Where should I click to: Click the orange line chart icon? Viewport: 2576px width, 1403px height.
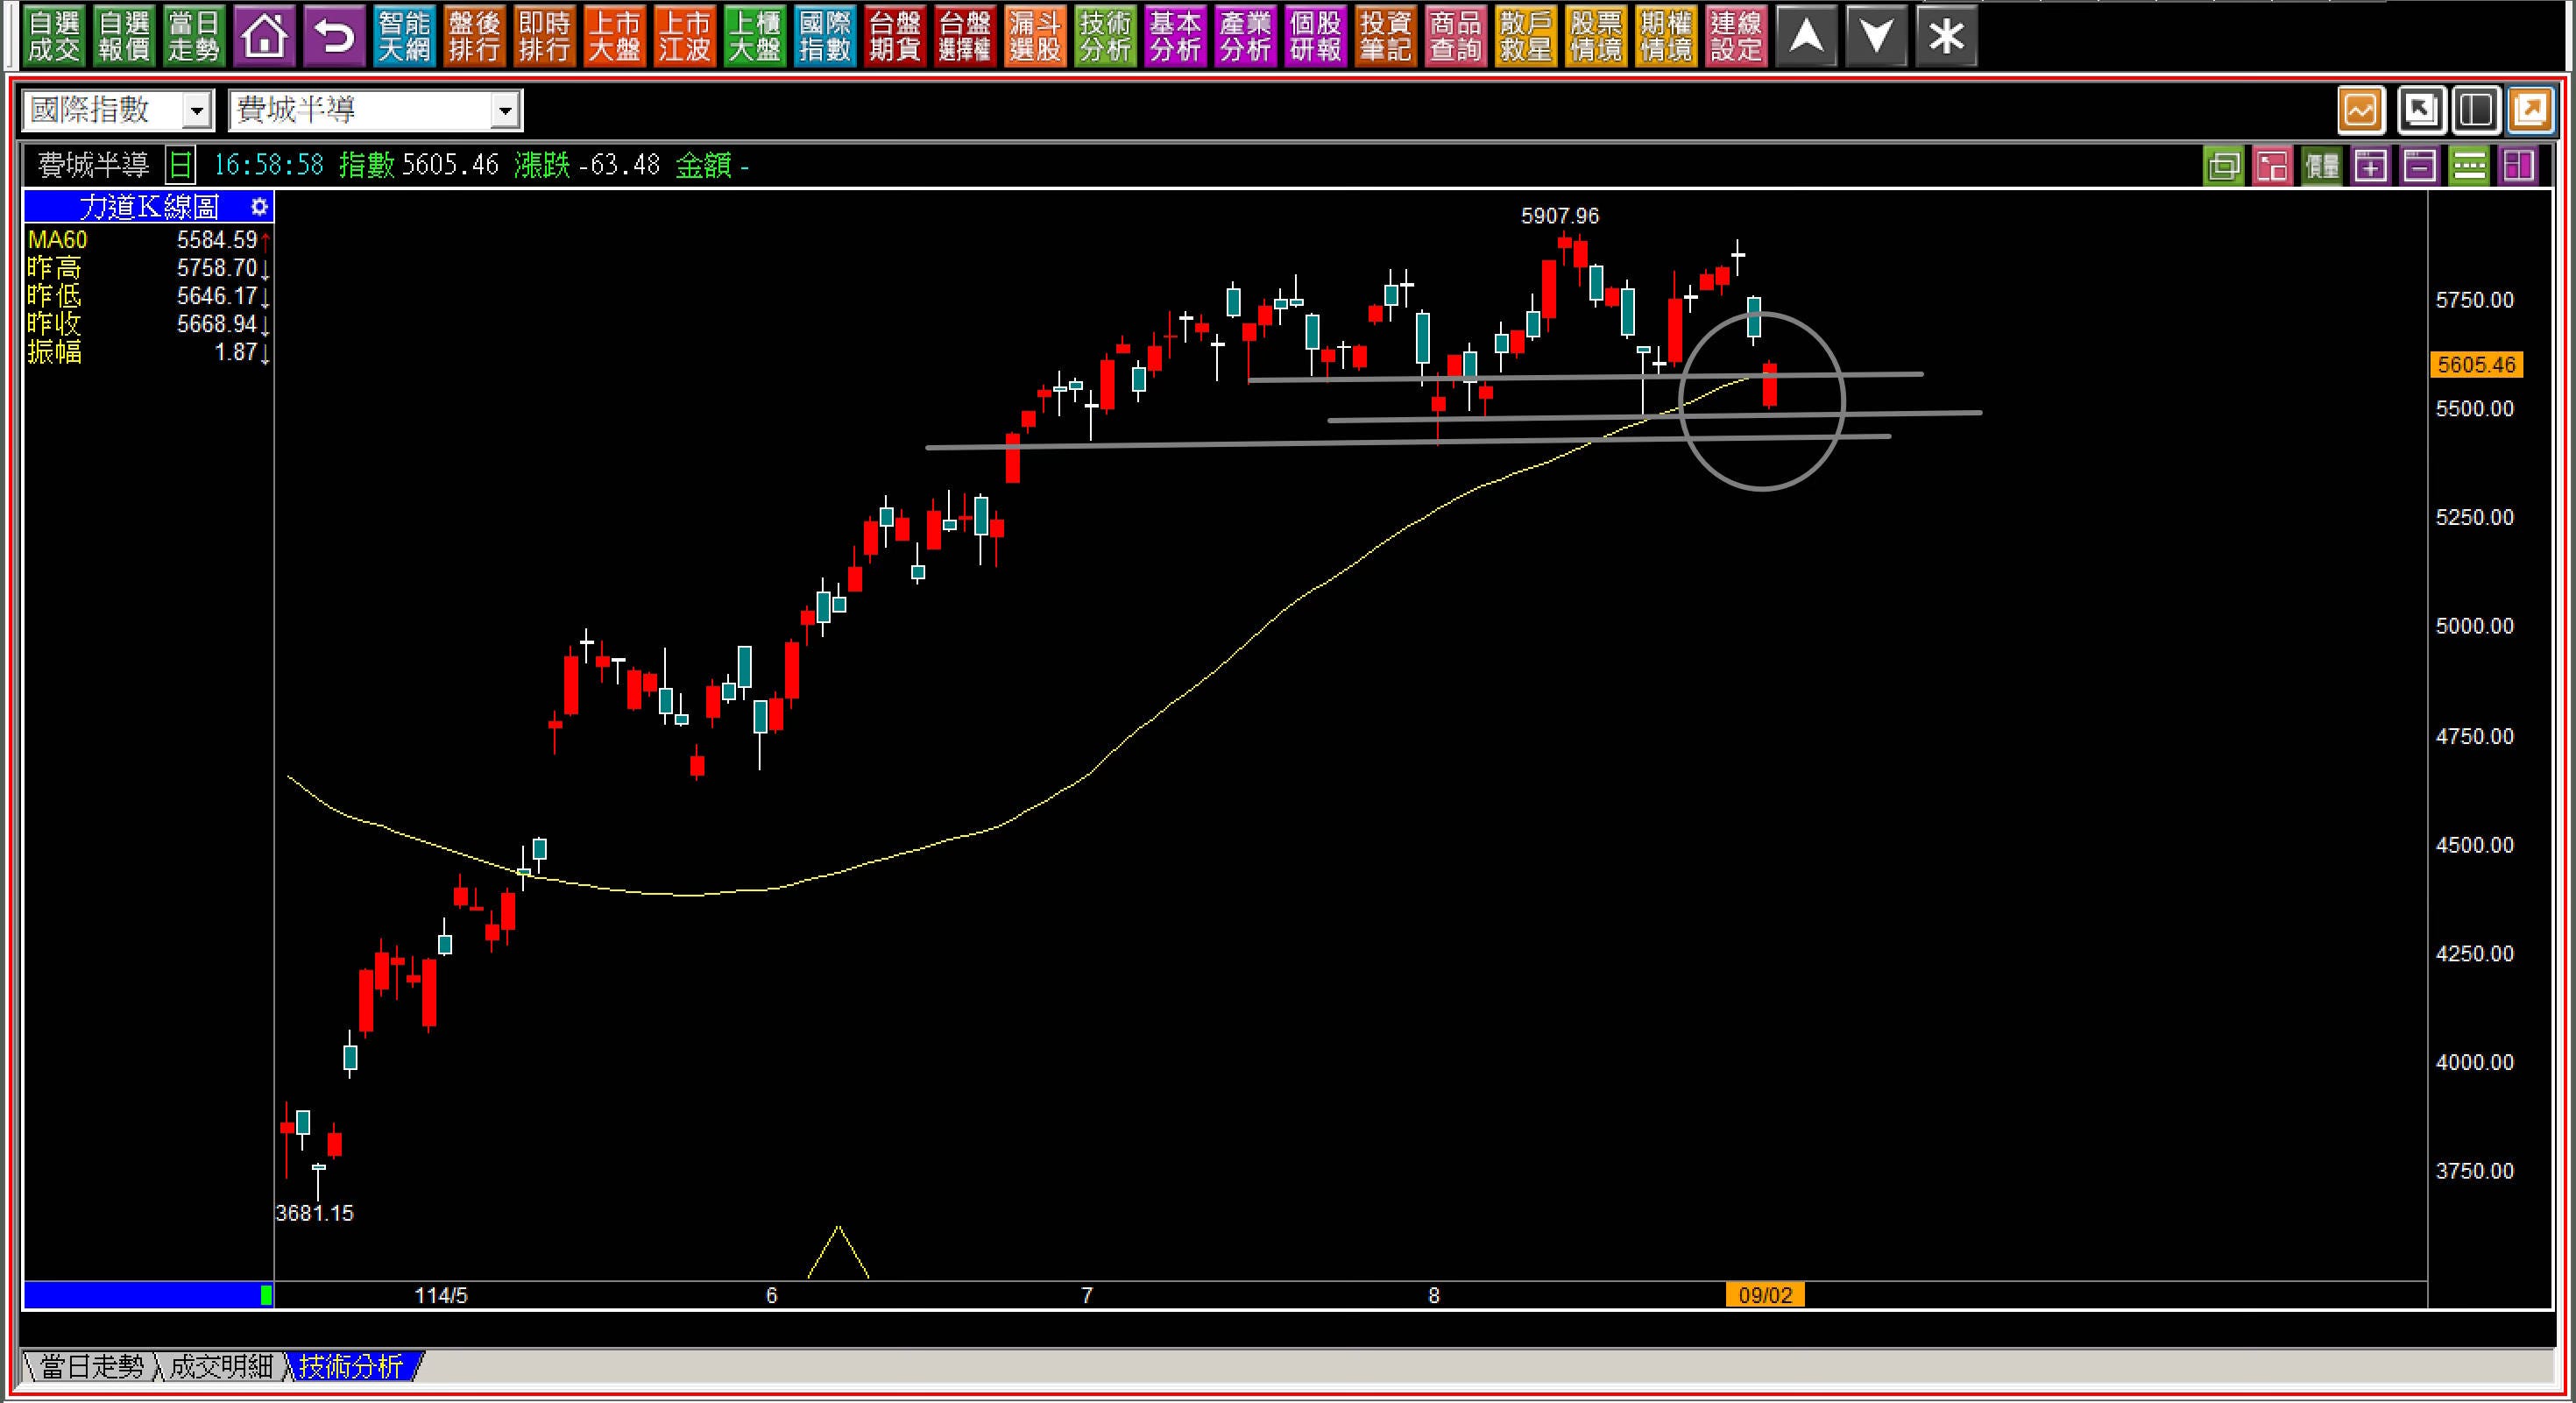click(2361, 110)
